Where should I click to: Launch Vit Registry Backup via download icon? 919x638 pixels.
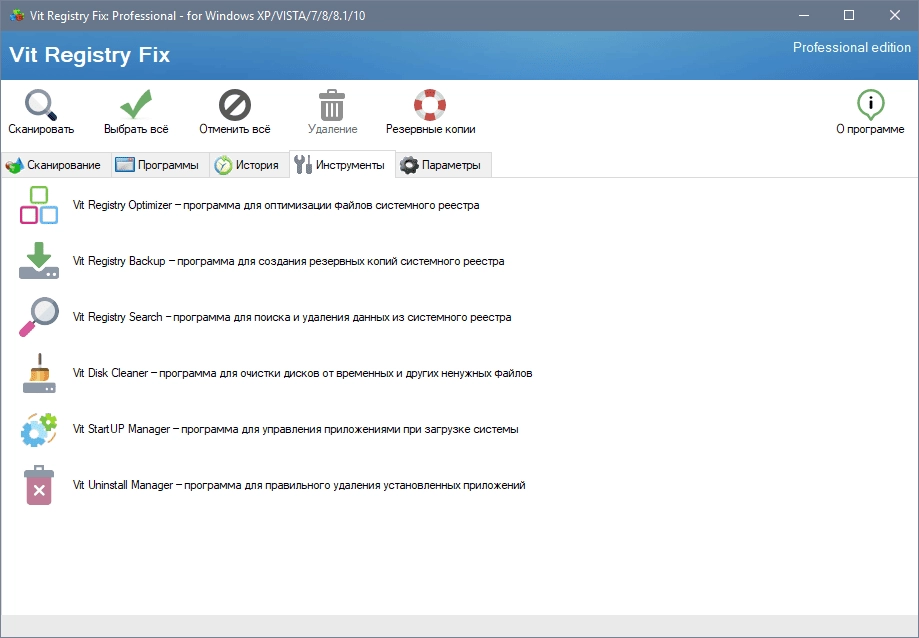pos(39,261)
